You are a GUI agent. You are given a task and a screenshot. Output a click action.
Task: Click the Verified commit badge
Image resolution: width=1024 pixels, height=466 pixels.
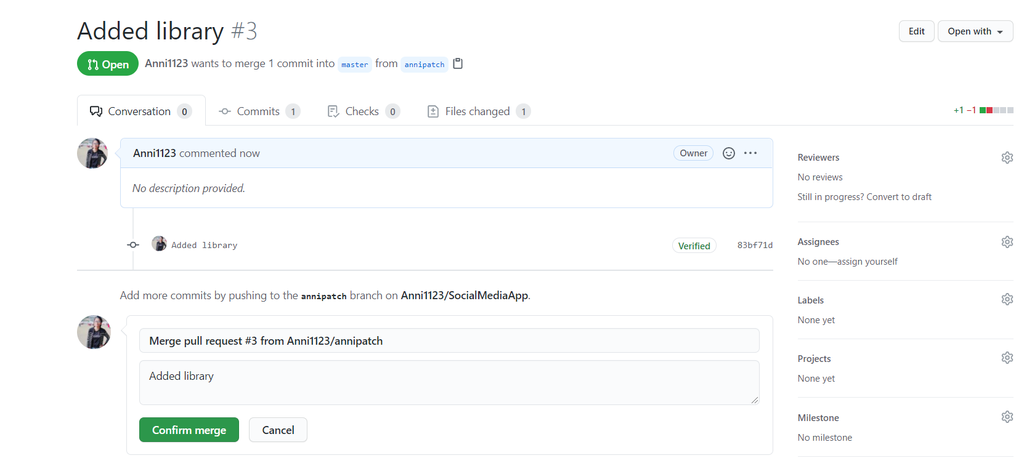[694, 245]
